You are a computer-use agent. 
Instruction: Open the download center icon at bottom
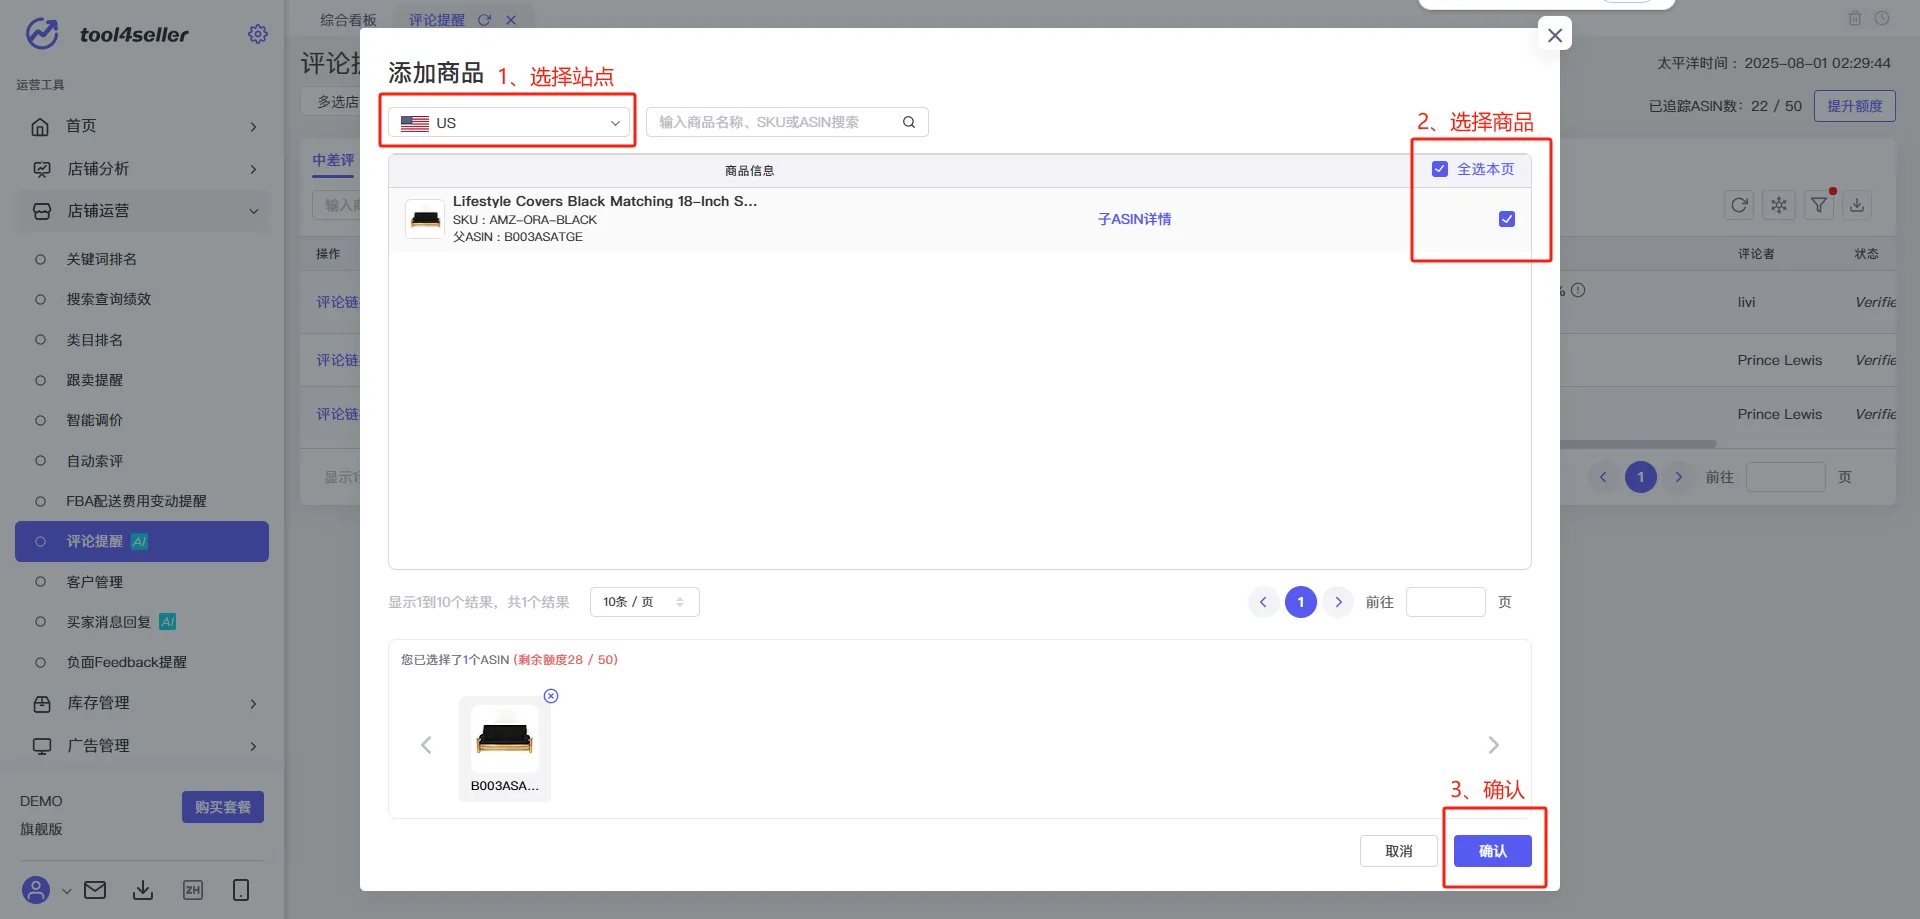143,890
